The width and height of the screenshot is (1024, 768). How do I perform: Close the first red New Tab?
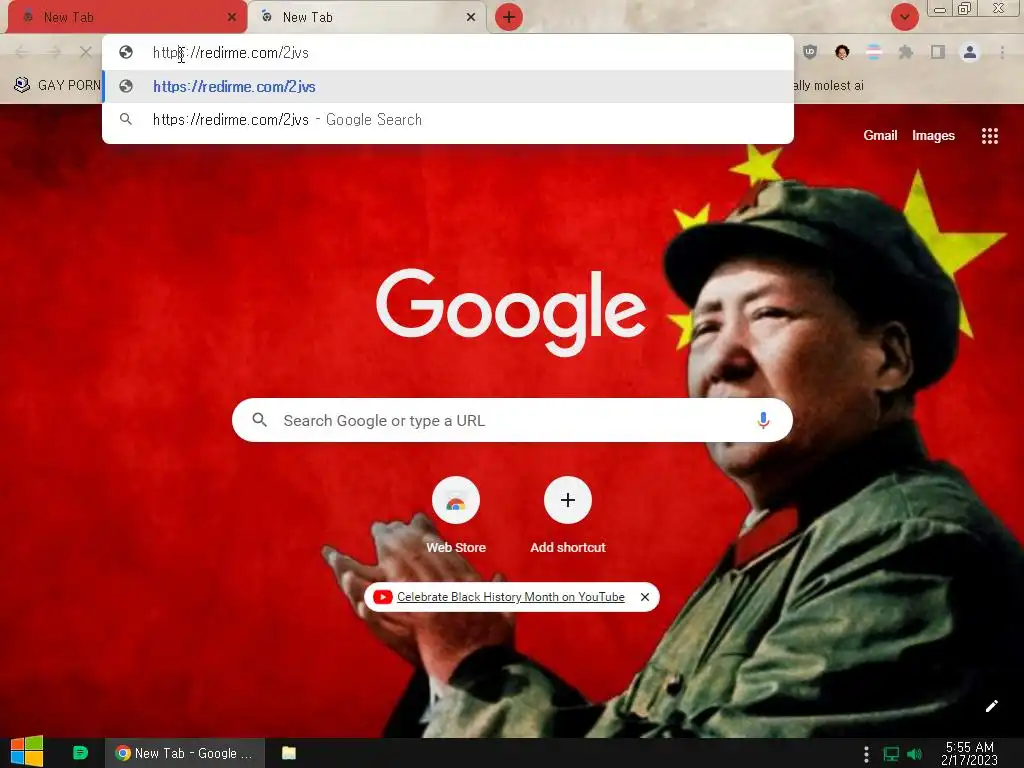click(232, 17)
